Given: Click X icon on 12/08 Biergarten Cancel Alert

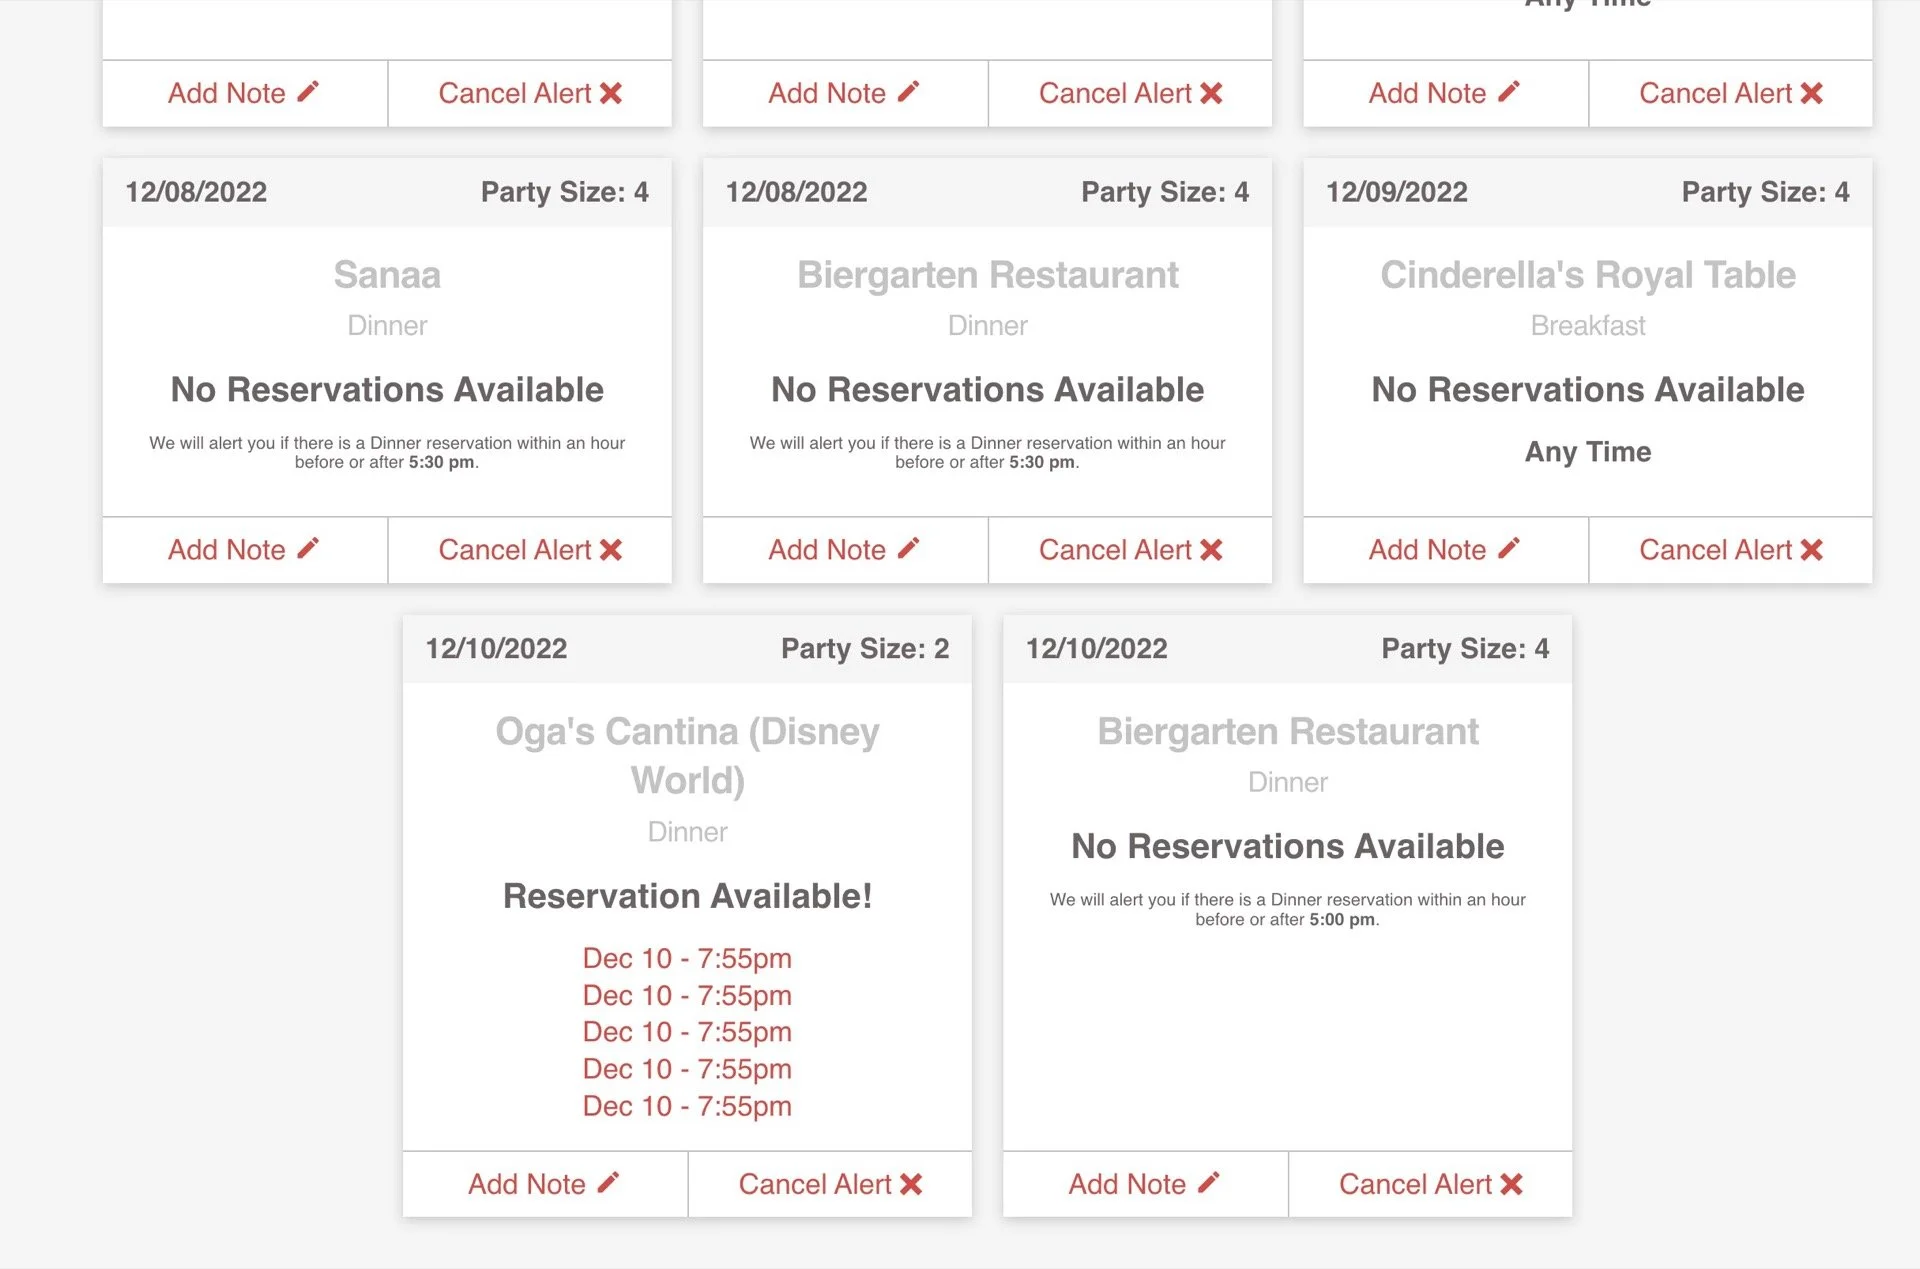Looking at the screenshot, I should point(1211,550).
